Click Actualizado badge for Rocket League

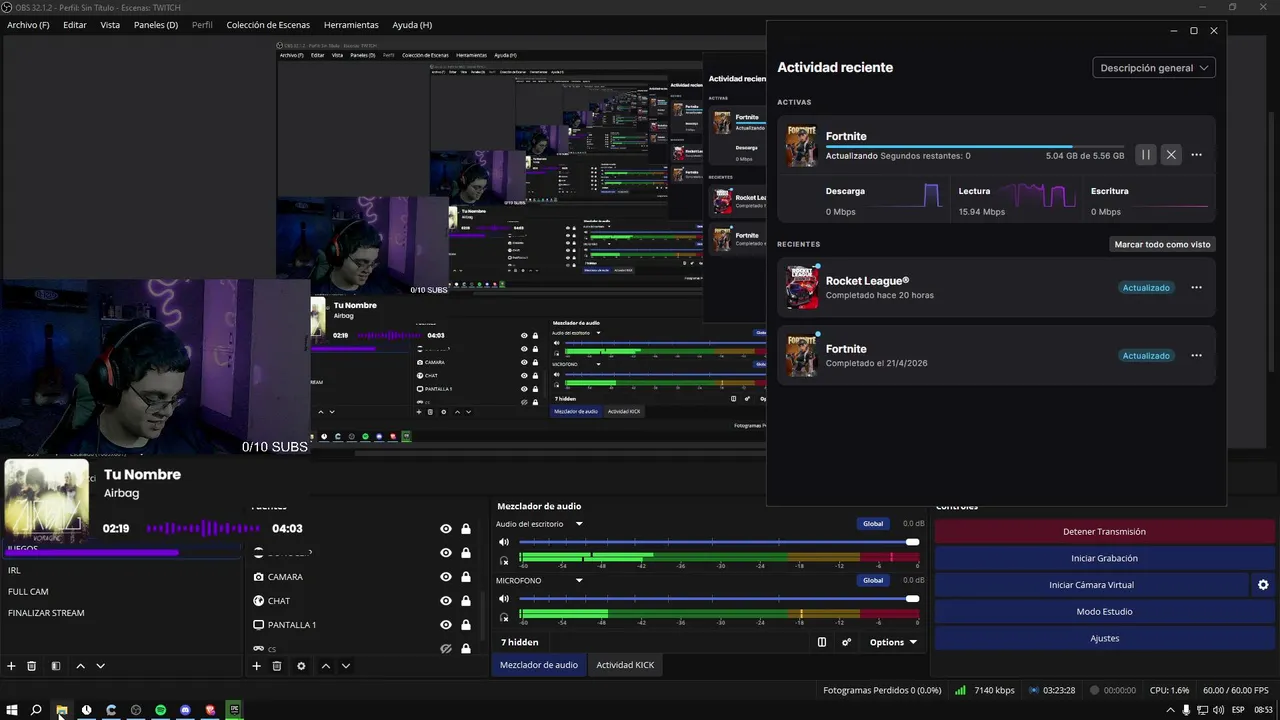[1146, 288]
